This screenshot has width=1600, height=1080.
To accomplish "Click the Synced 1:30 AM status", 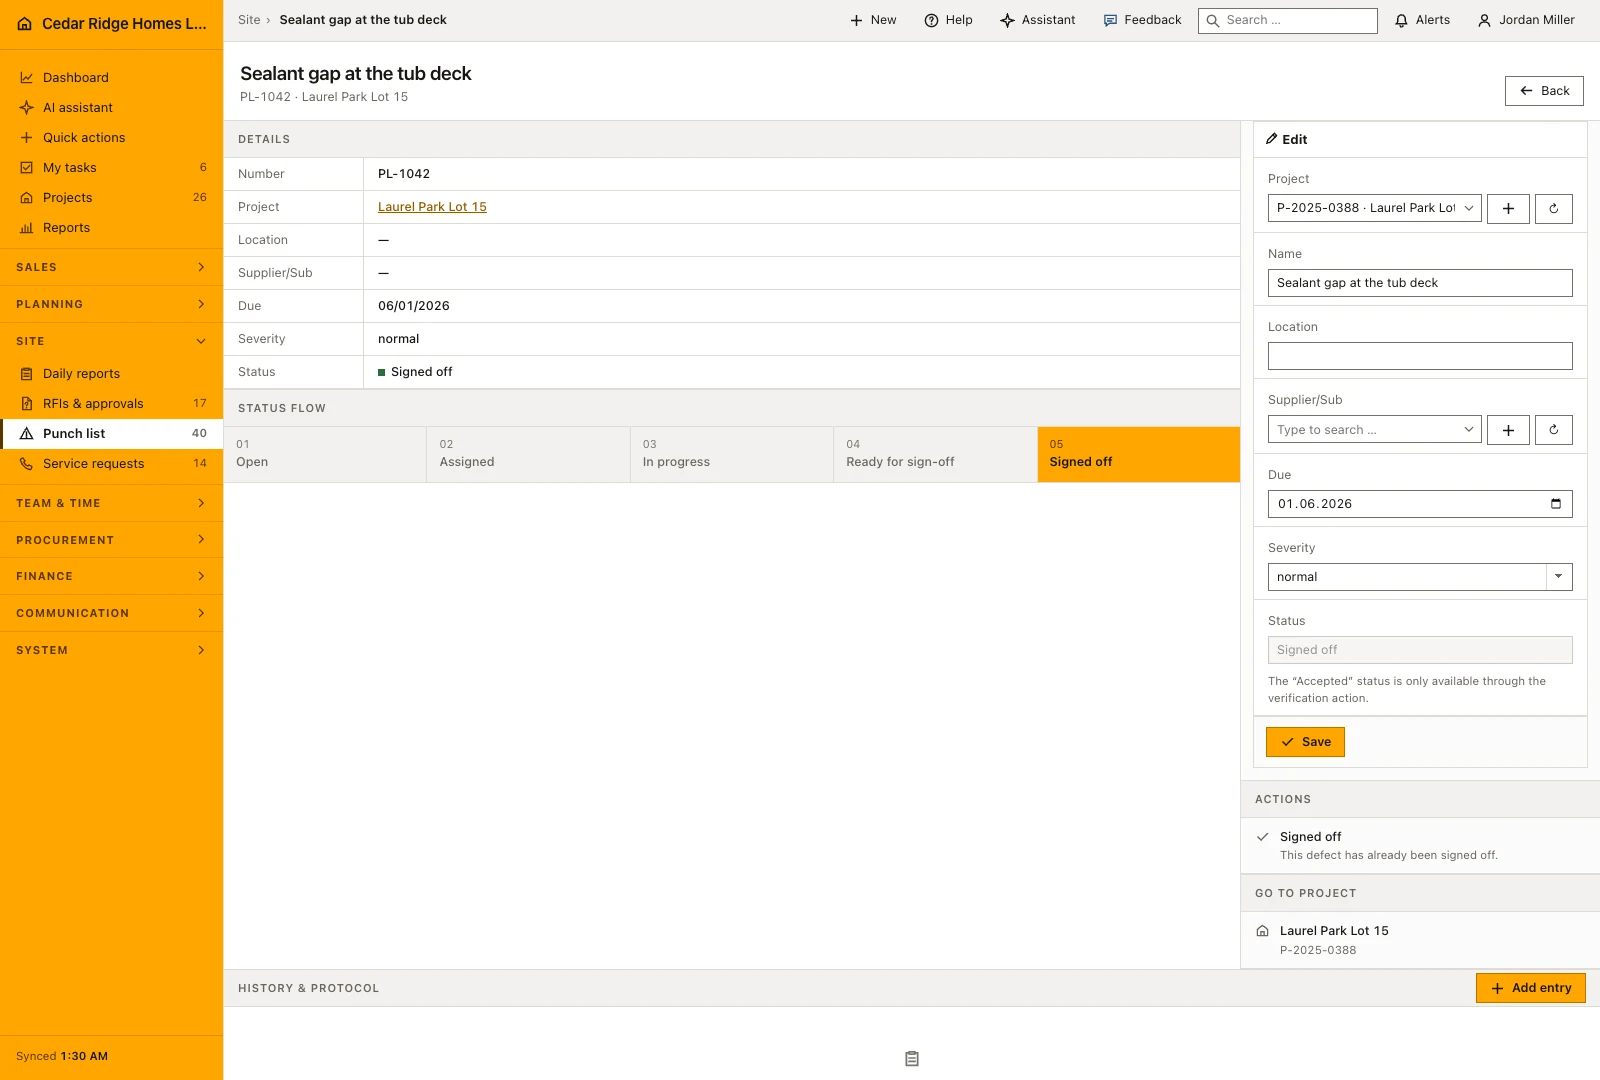I will [62, 1056].
